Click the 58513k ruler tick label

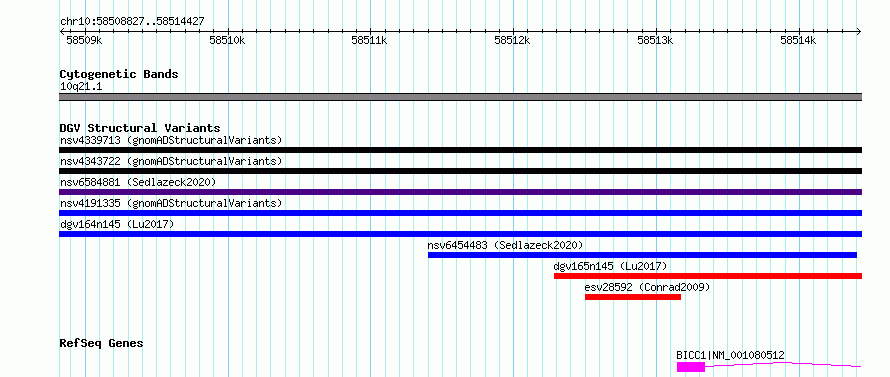(x=656, y=41)
